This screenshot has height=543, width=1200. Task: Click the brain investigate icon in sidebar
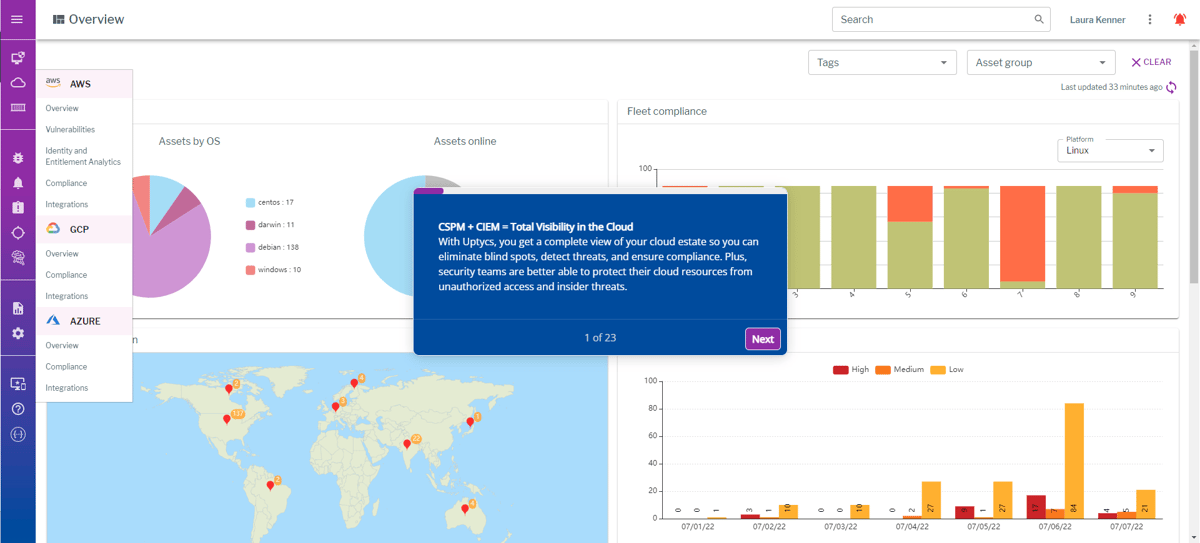(x=18, y=257)
